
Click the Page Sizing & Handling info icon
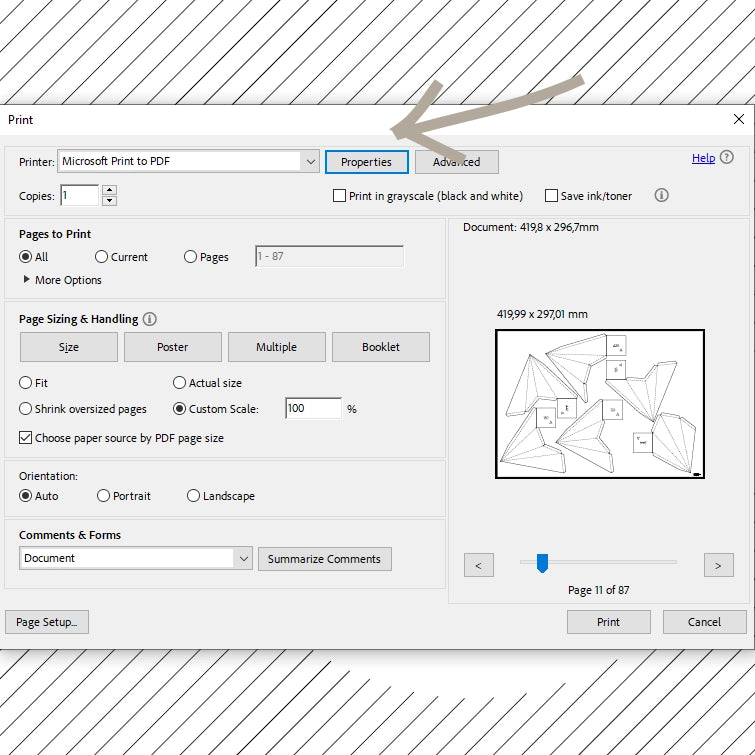150,319
